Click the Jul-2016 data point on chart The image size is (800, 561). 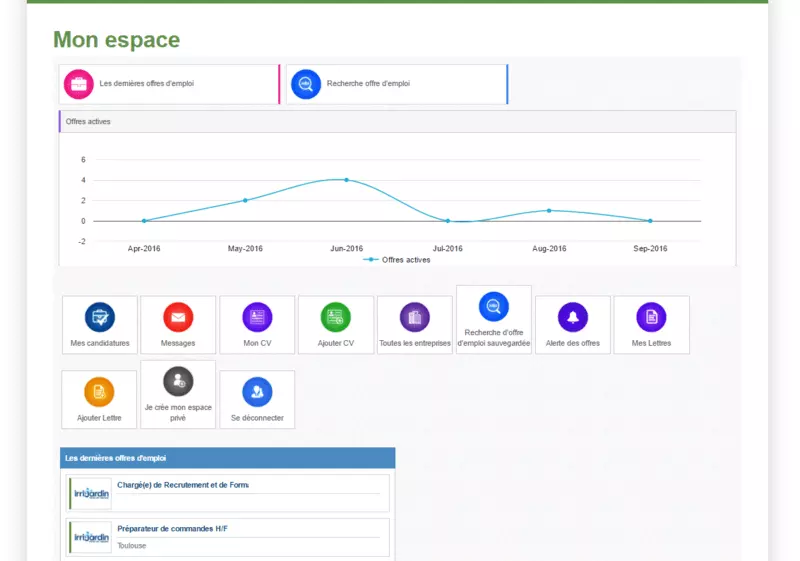click(x=448, y=221)
